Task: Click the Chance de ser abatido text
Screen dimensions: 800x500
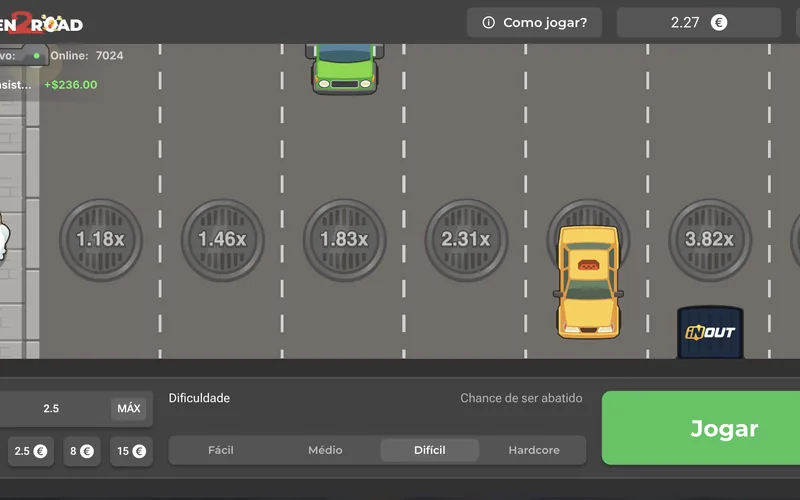Action: point(521,398)
